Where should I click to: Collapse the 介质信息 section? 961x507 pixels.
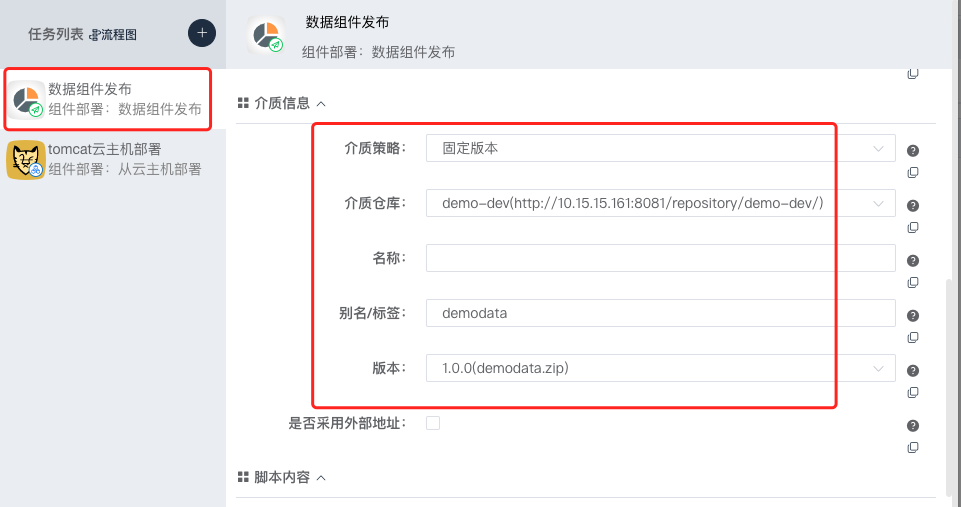pyautogui.click(x=321, y=103)
